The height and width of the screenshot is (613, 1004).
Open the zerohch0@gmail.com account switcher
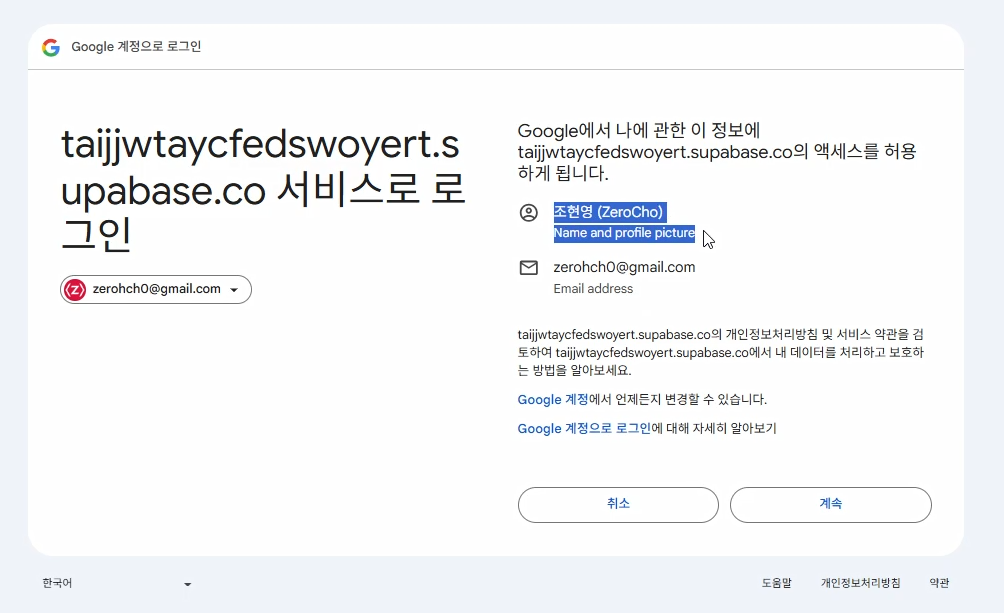(155, 289)
